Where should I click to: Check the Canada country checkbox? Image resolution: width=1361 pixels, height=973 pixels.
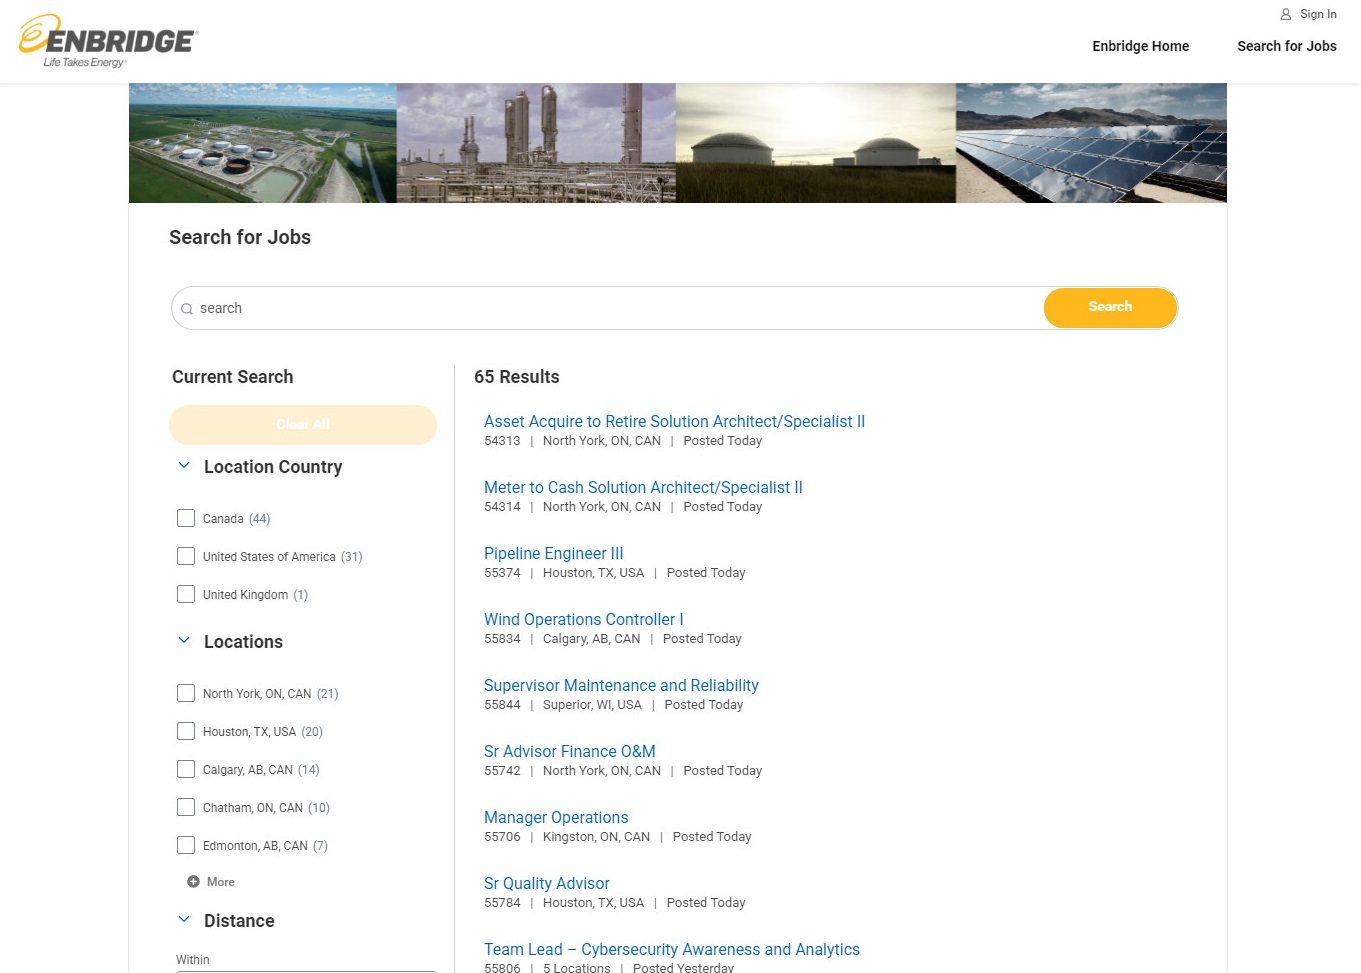[186, 518]
